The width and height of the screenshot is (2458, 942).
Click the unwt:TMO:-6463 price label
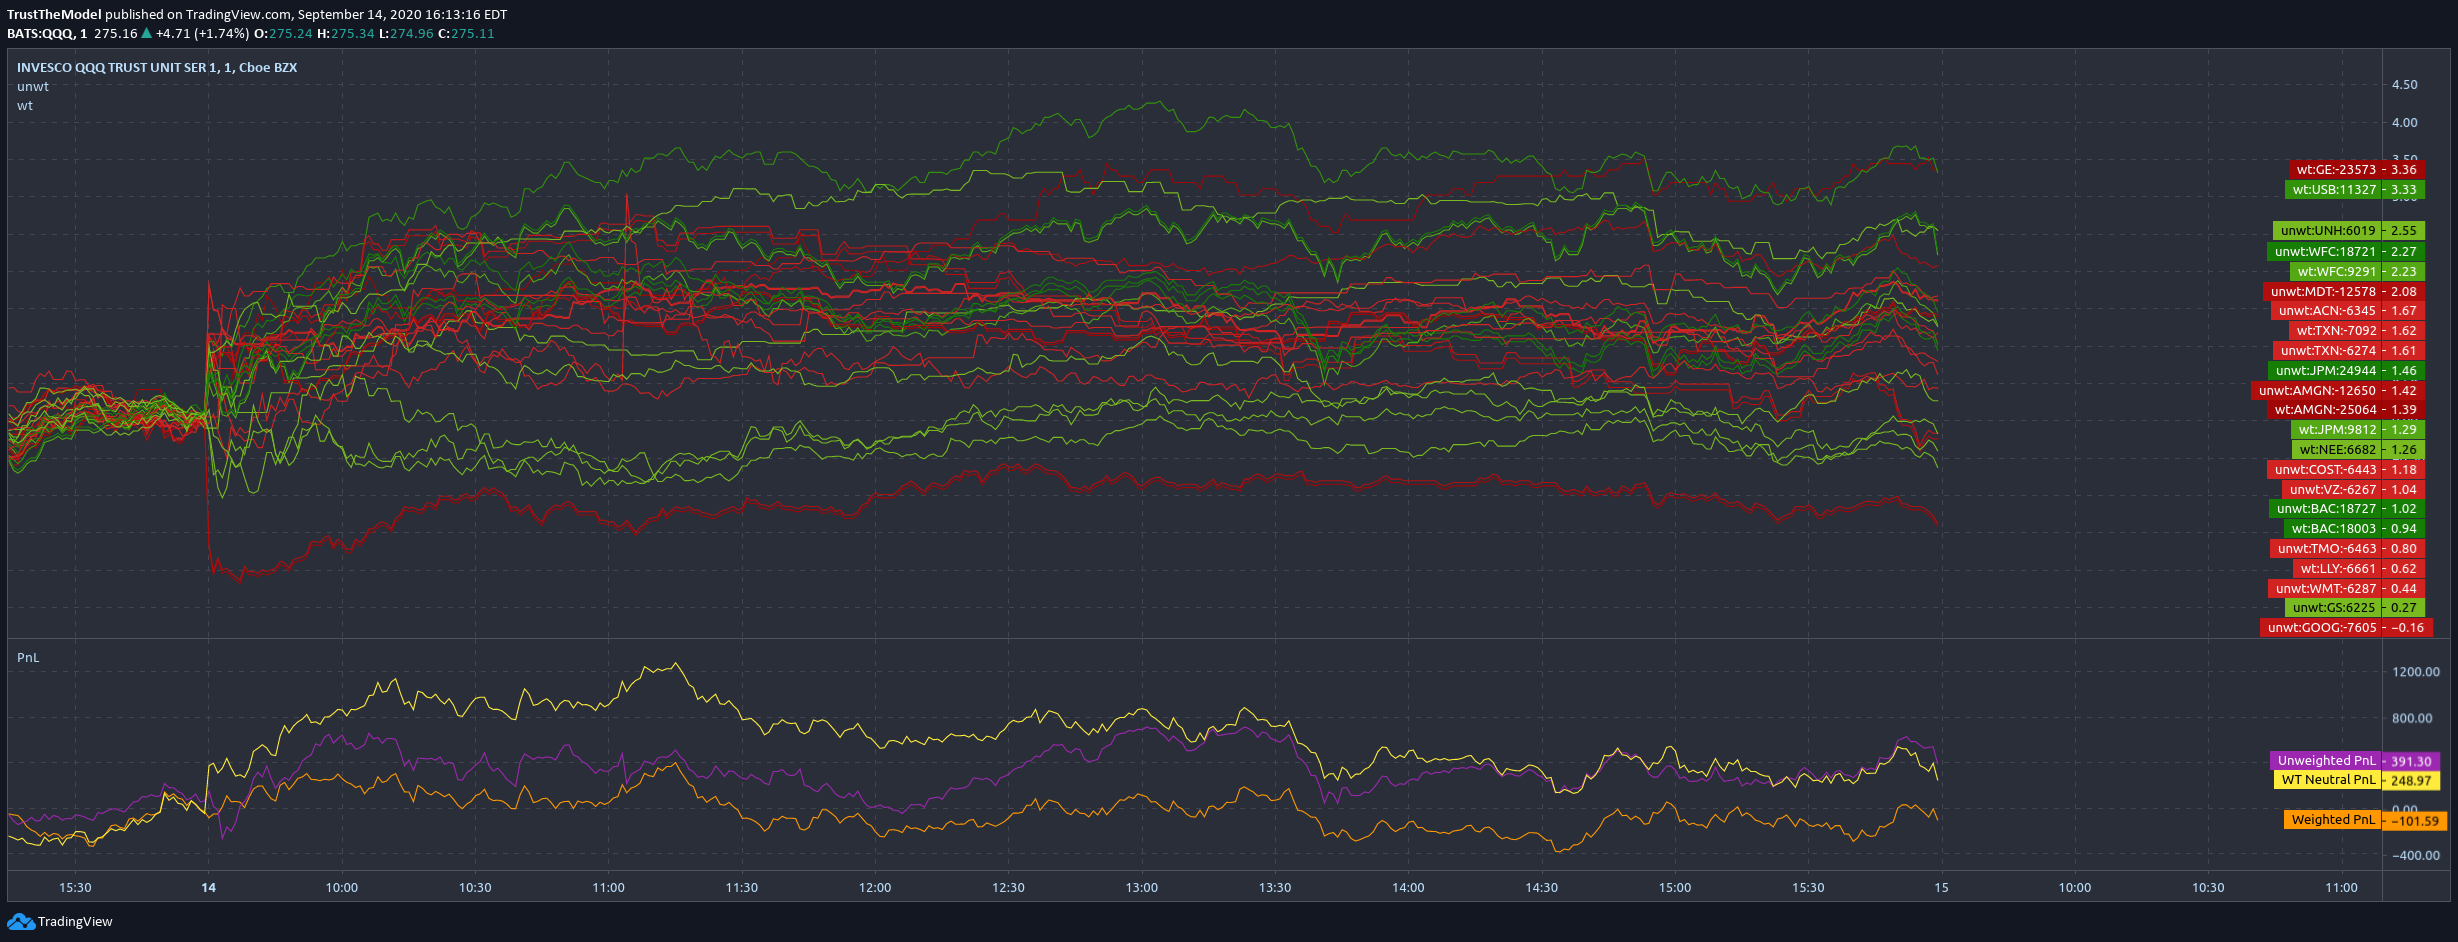(x=2347, y=548)
